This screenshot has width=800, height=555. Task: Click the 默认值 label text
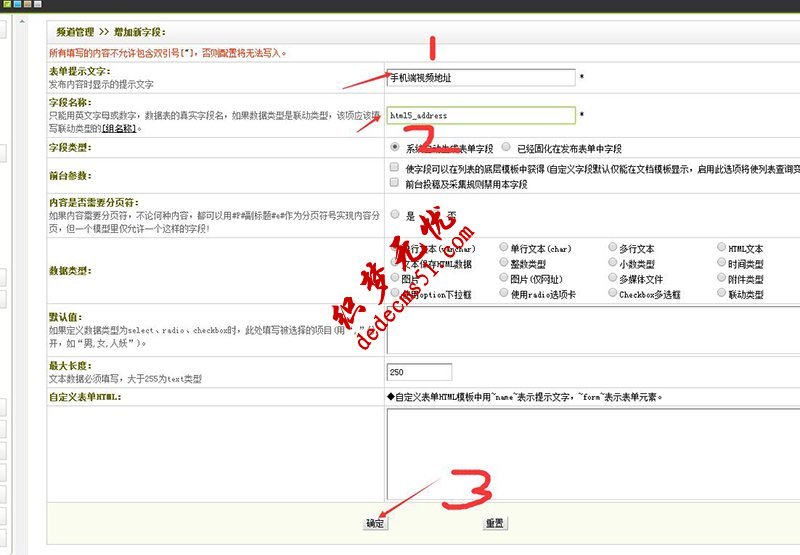click(x=65, y=317)
